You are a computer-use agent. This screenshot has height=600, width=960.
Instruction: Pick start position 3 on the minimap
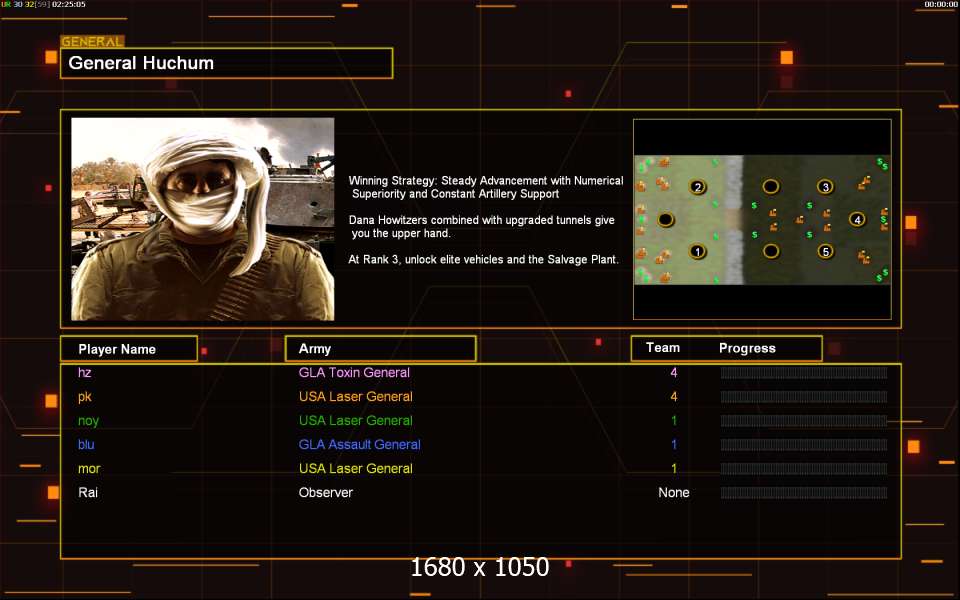coord(825,187)
